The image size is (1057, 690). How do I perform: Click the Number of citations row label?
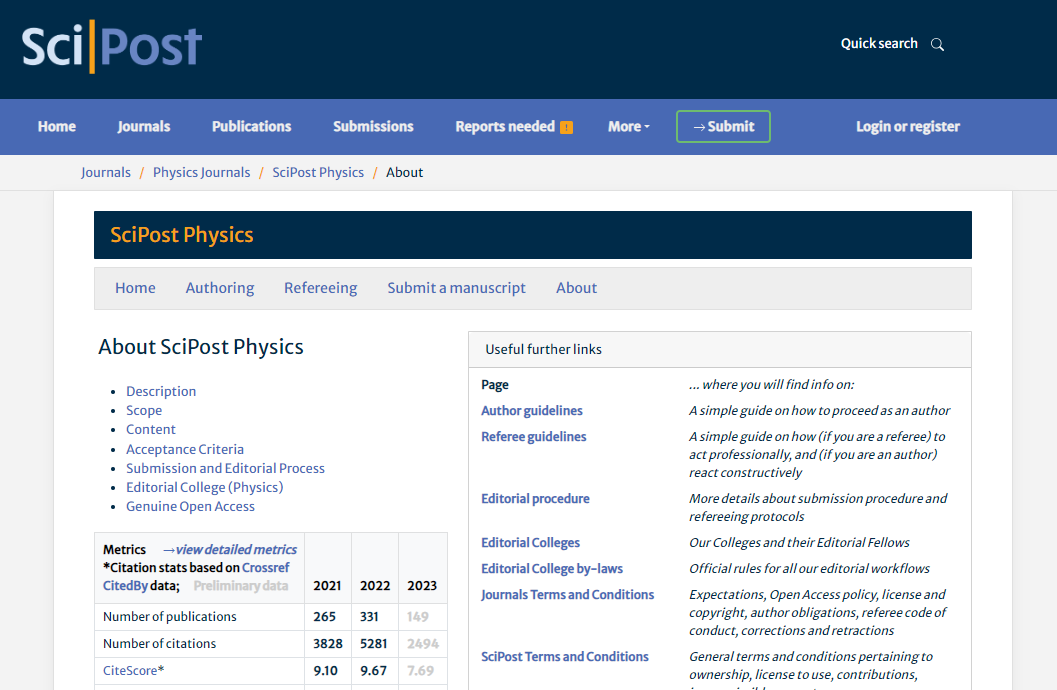pos(160,644)
